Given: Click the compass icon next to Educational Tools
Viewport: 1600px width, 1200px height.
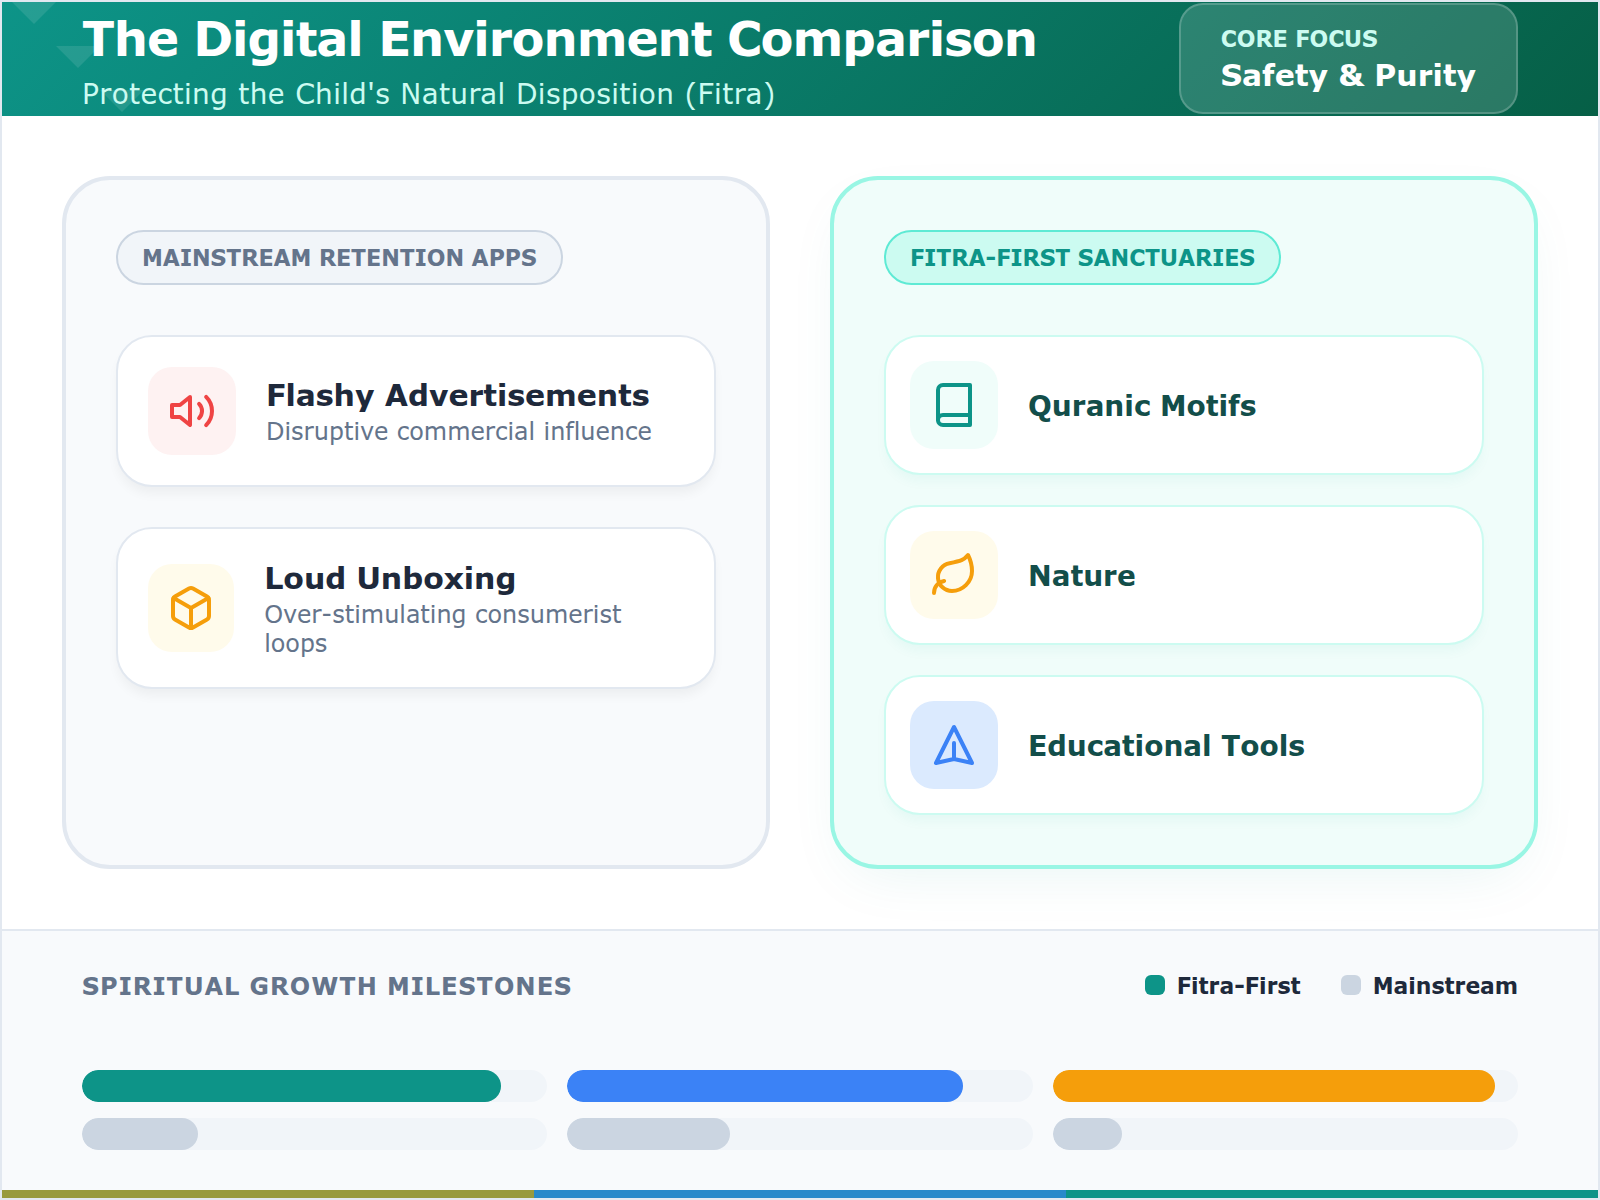Looking at the screenshot, I should [x=952, y=745].
